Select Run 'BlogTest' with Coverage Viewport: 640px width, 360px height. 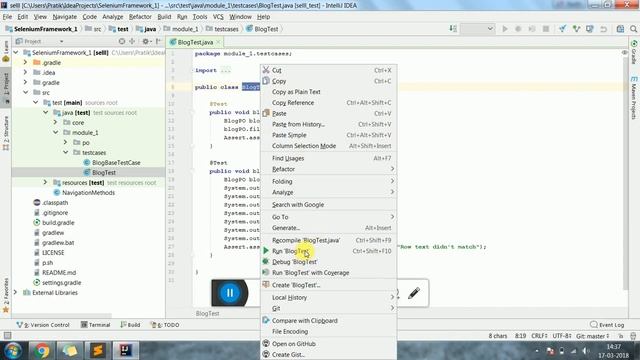click(329, 273)
